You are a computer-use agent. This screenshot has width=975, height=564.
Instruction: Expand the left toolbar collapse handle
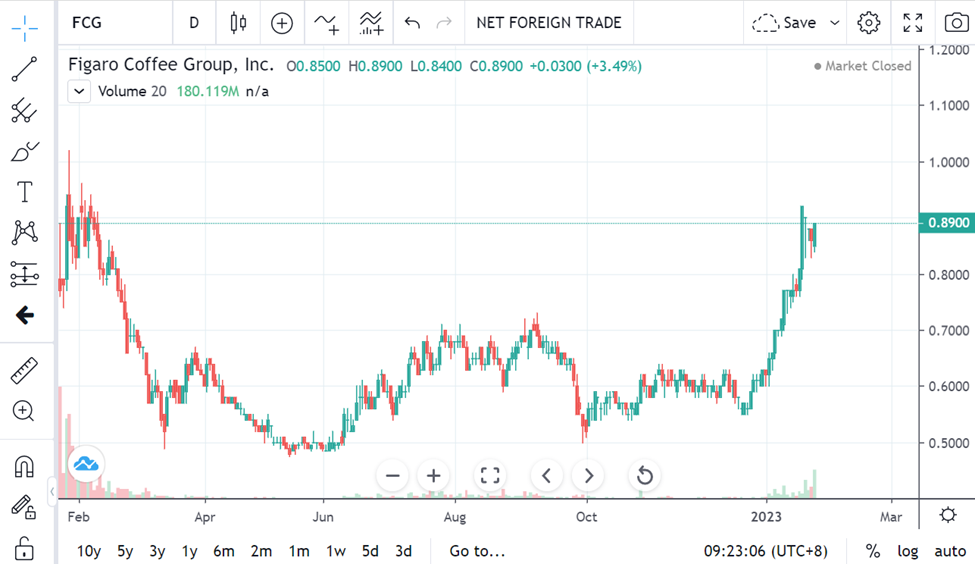[x=52, y=491]
